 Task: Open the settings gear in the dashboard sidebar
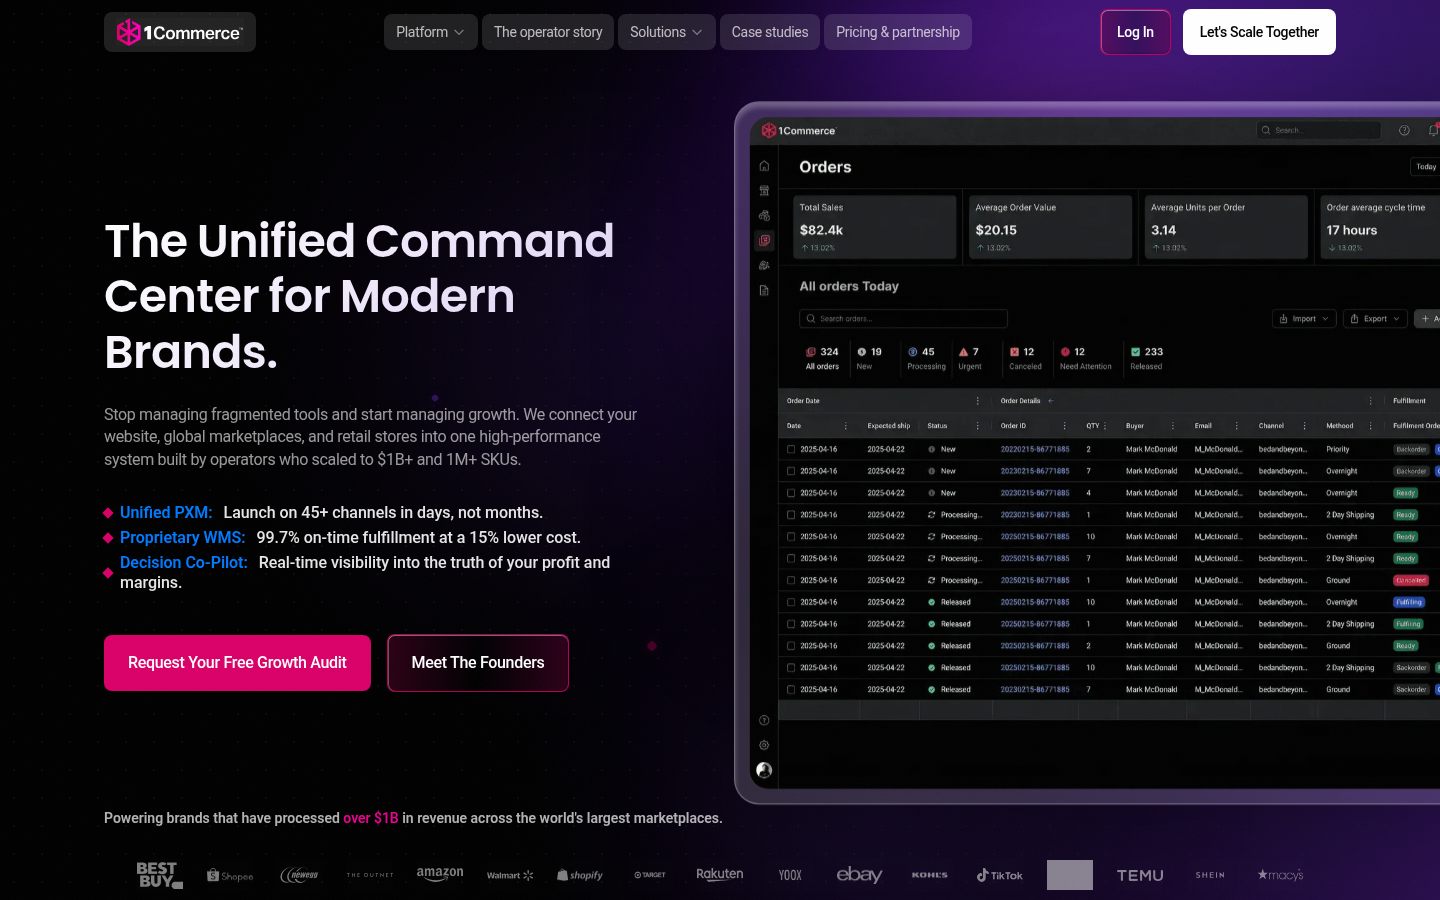click(764, 745)
